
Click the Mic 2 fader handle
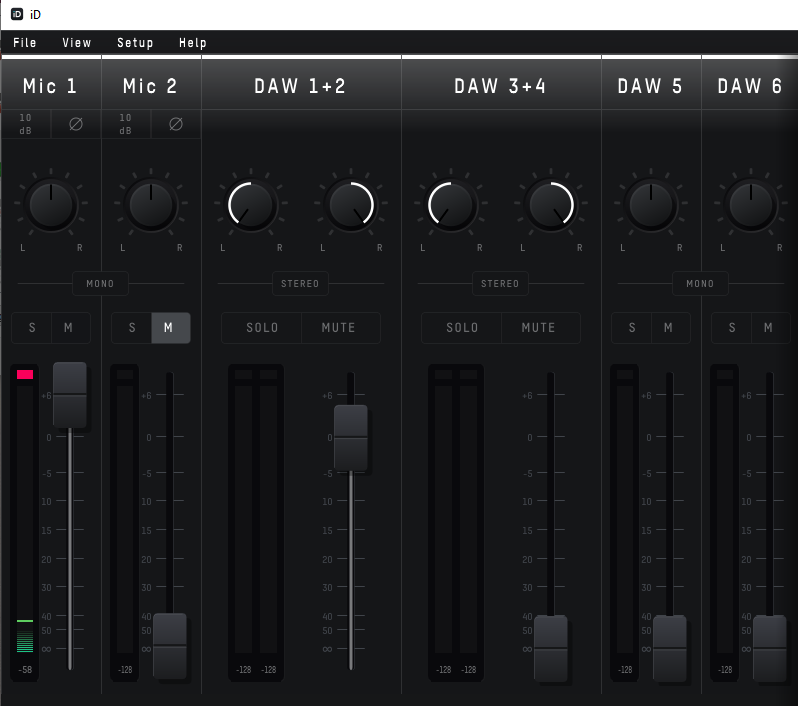pyautogui.click(x=169, y=646)
